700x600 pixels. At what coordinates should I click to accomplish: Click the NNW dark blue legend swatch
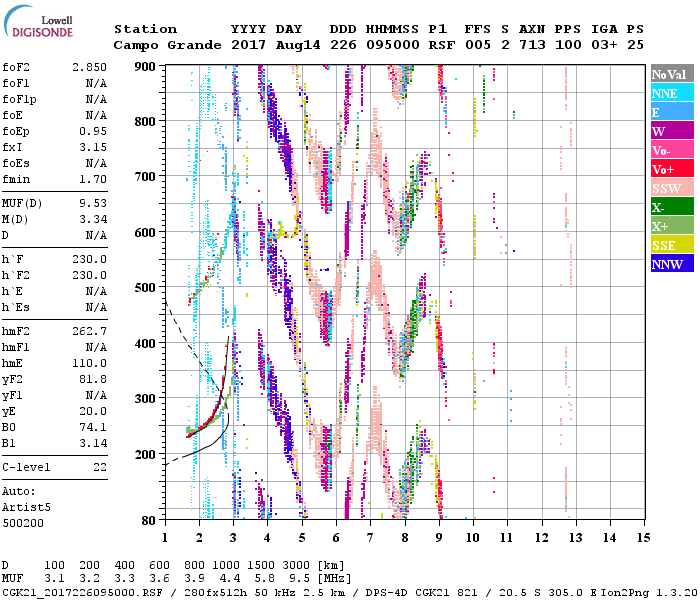pyautogui.click(x=671, y=264)
